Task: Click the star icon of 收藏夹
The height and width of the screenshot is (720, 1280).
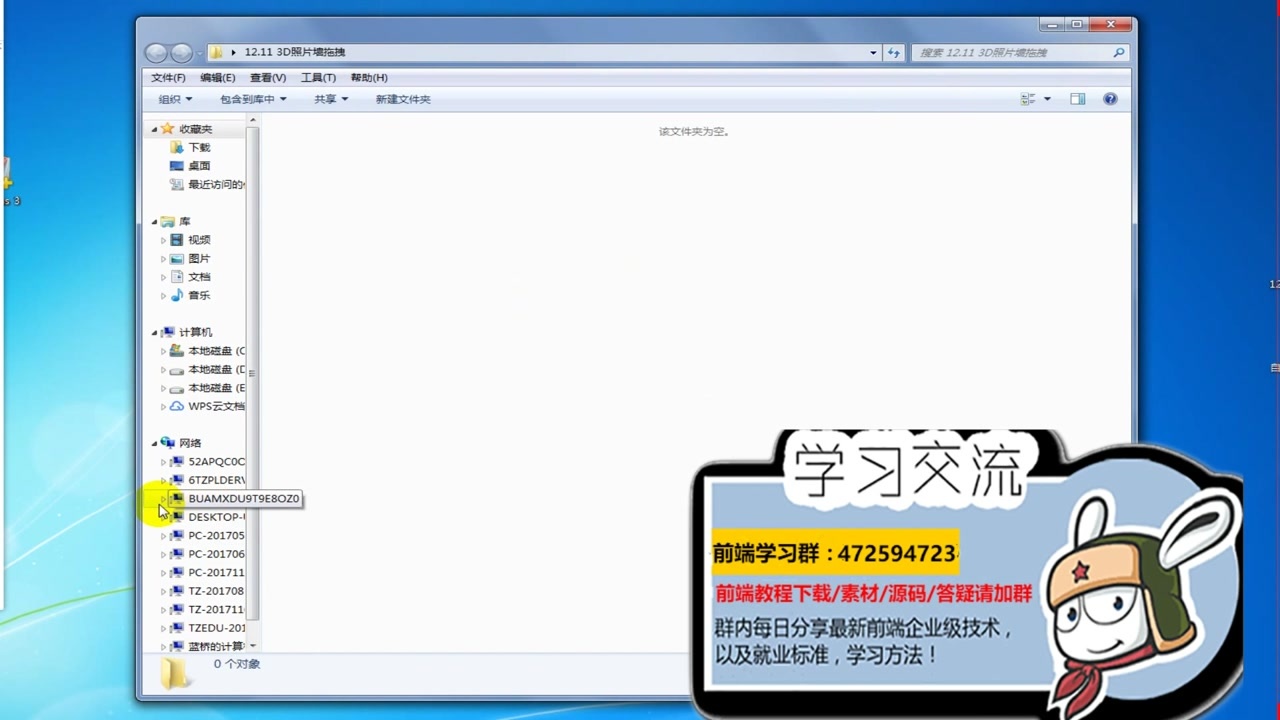Action: (168, 128)
